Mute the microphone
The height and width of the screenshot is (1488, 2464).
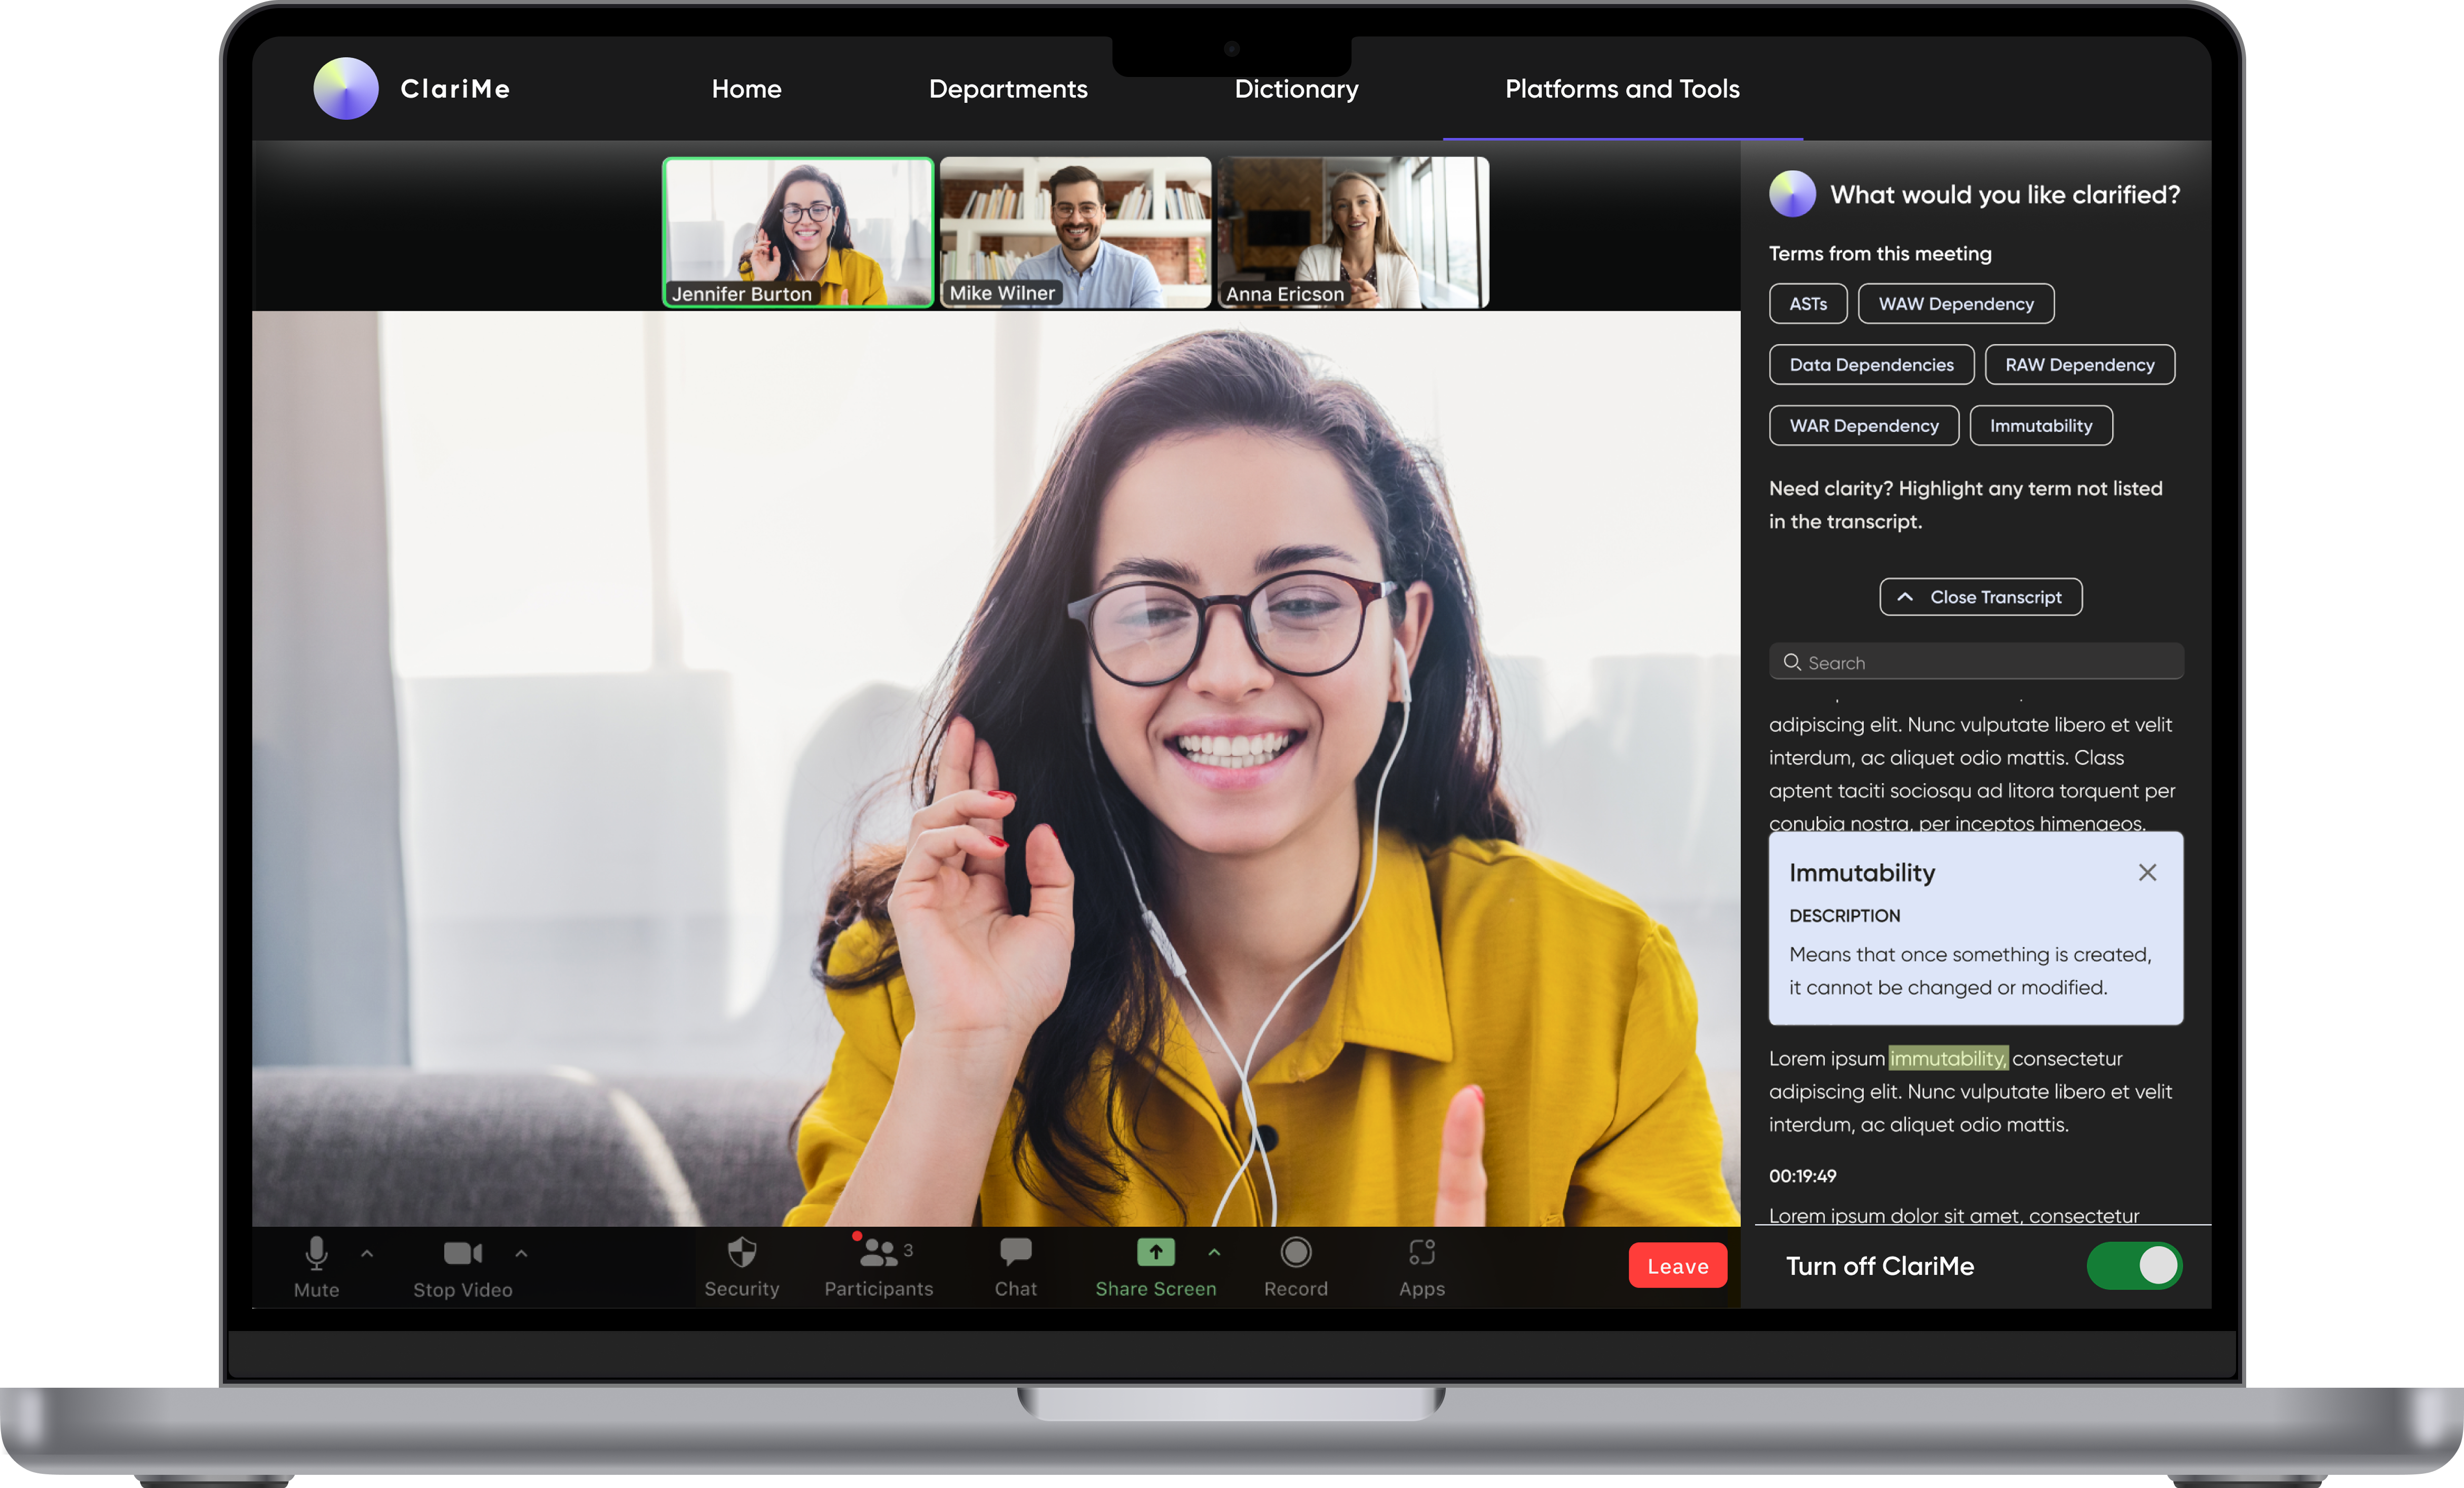[316, 1265]
